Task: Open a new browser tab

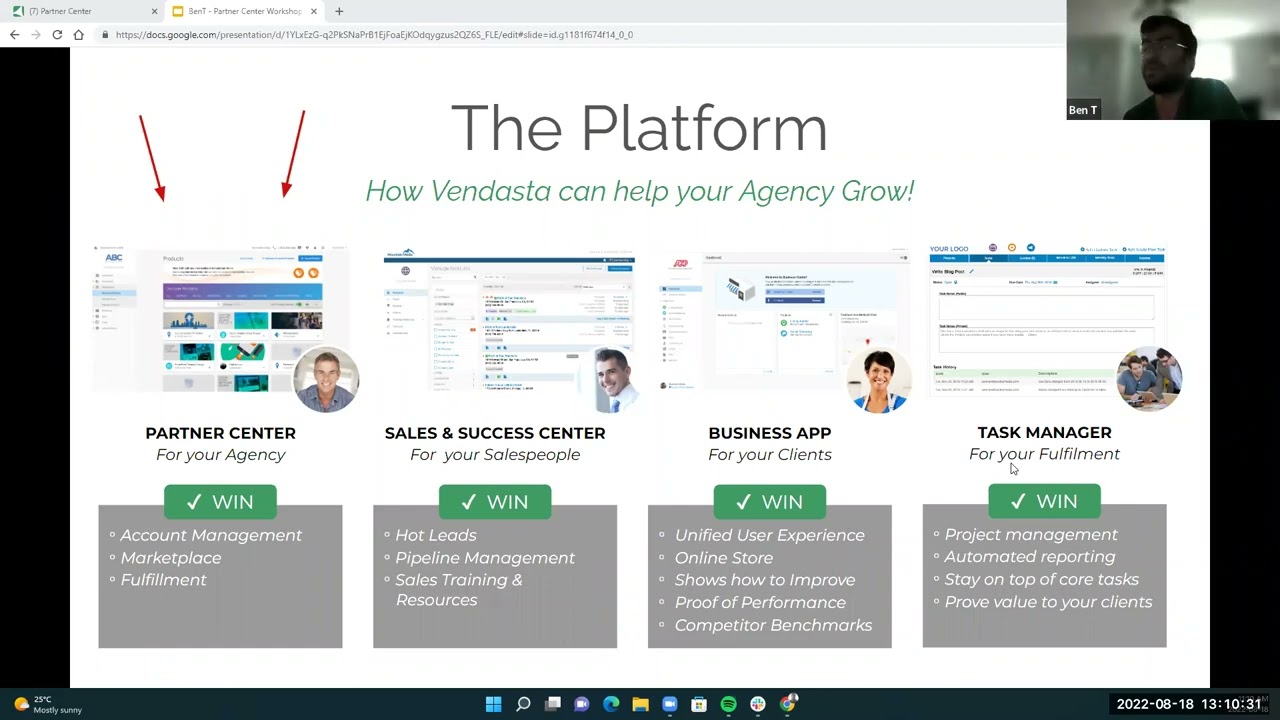Action: 339,11
